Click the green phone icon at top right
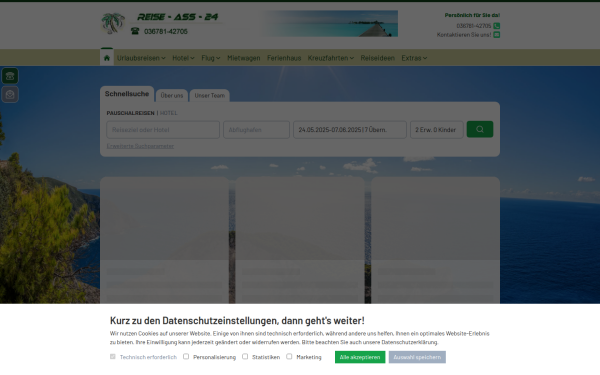Viewport: 600px width, 375px height. [496, 26]
